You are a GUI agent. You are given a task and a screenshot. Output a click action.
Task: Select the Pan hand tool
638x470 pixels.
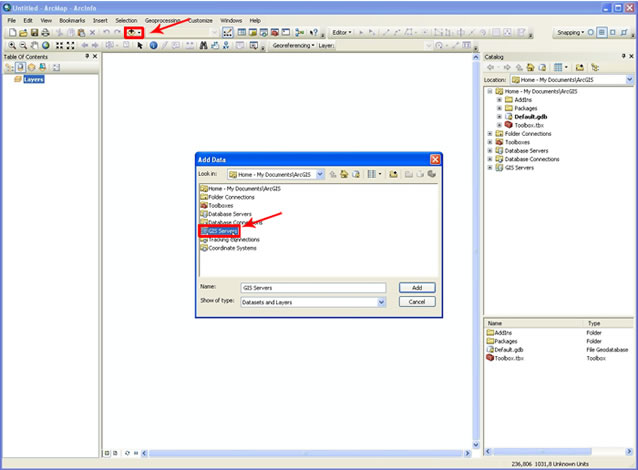coord(35,46)
